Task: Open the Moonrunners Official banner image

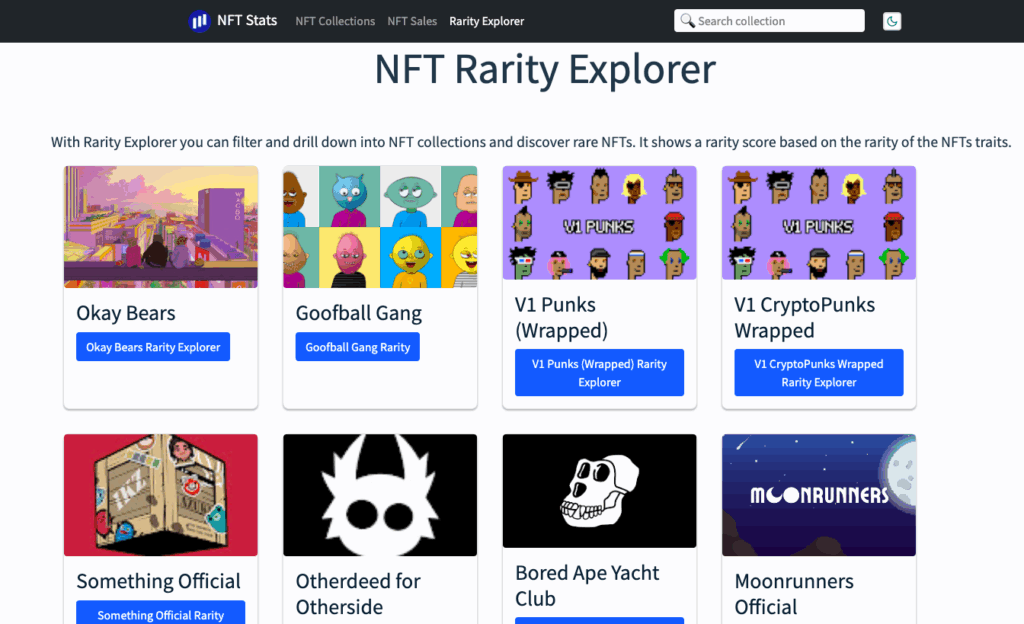Action: coord(818,495)
